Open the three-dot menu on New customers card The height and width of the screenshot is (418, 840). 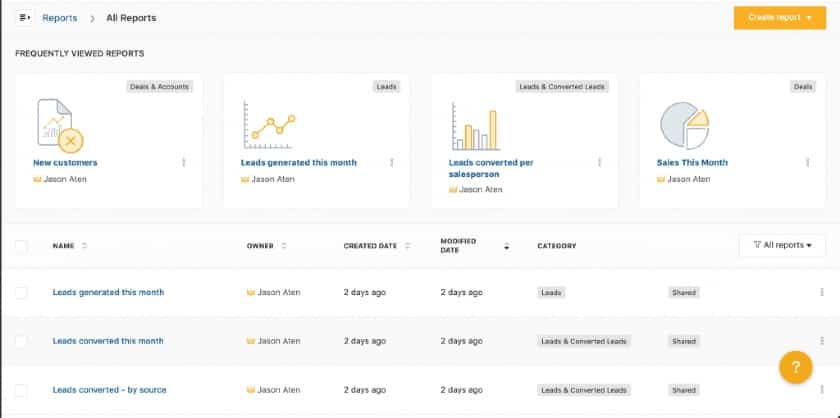tap(184, 162)
